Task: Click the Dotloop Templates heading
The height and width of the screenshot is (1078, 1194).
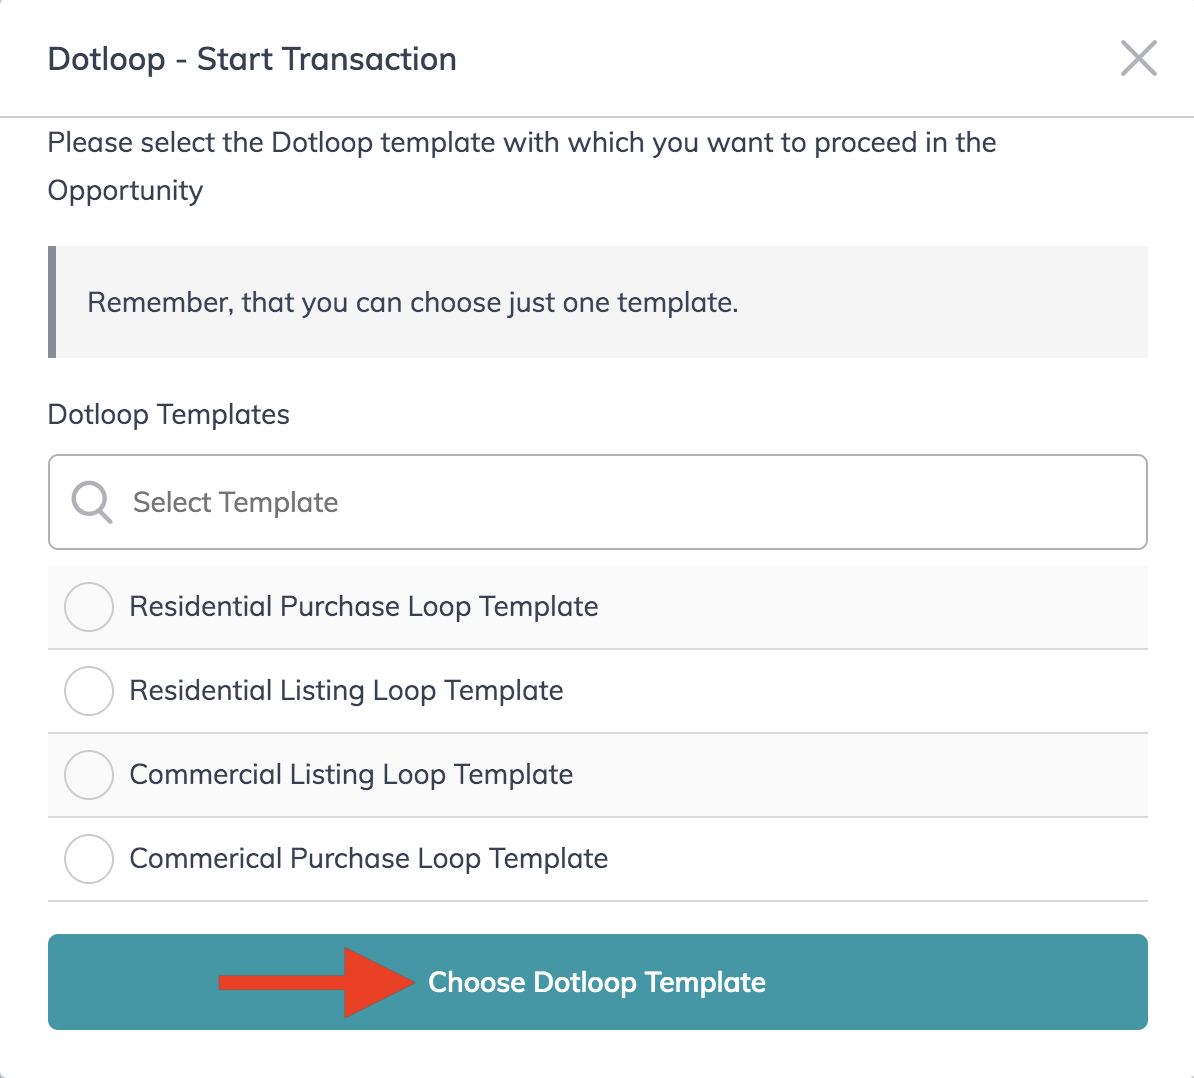Action: pyautogui.click(x=168, y=414)
